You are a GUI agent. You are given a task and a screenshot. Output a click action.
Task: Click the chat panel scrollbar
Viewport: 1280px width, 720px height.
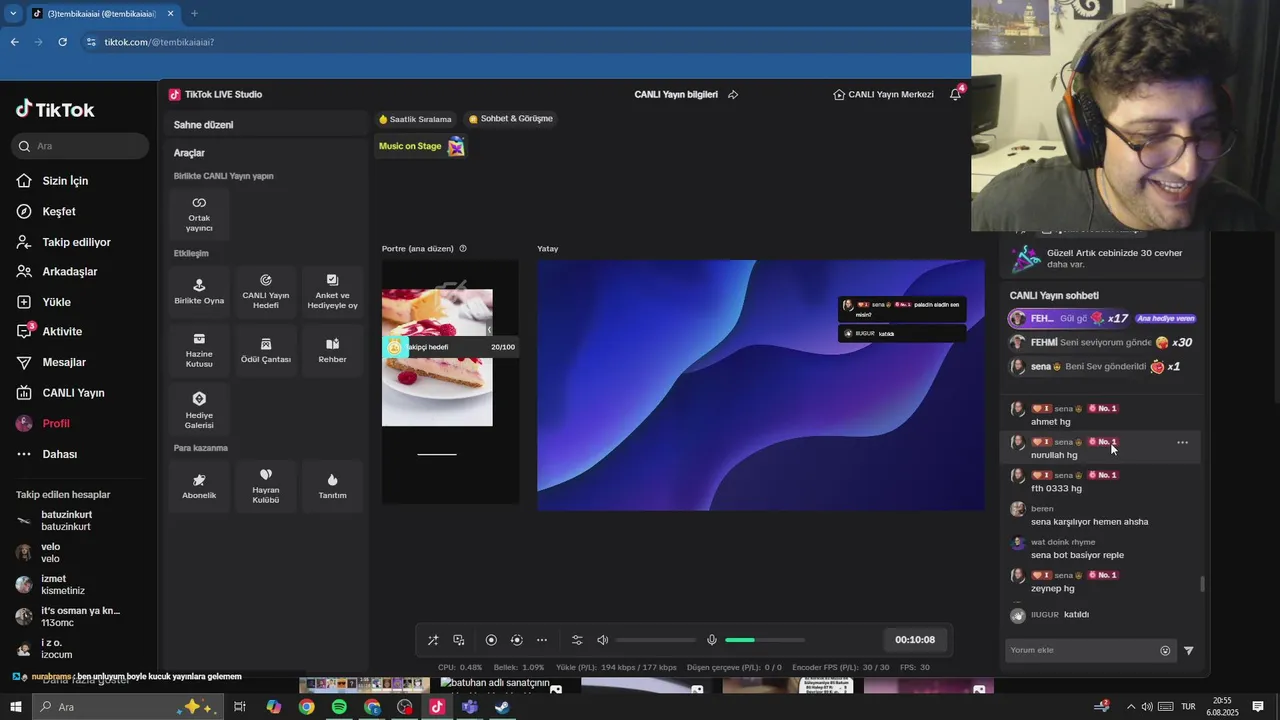1202,584
